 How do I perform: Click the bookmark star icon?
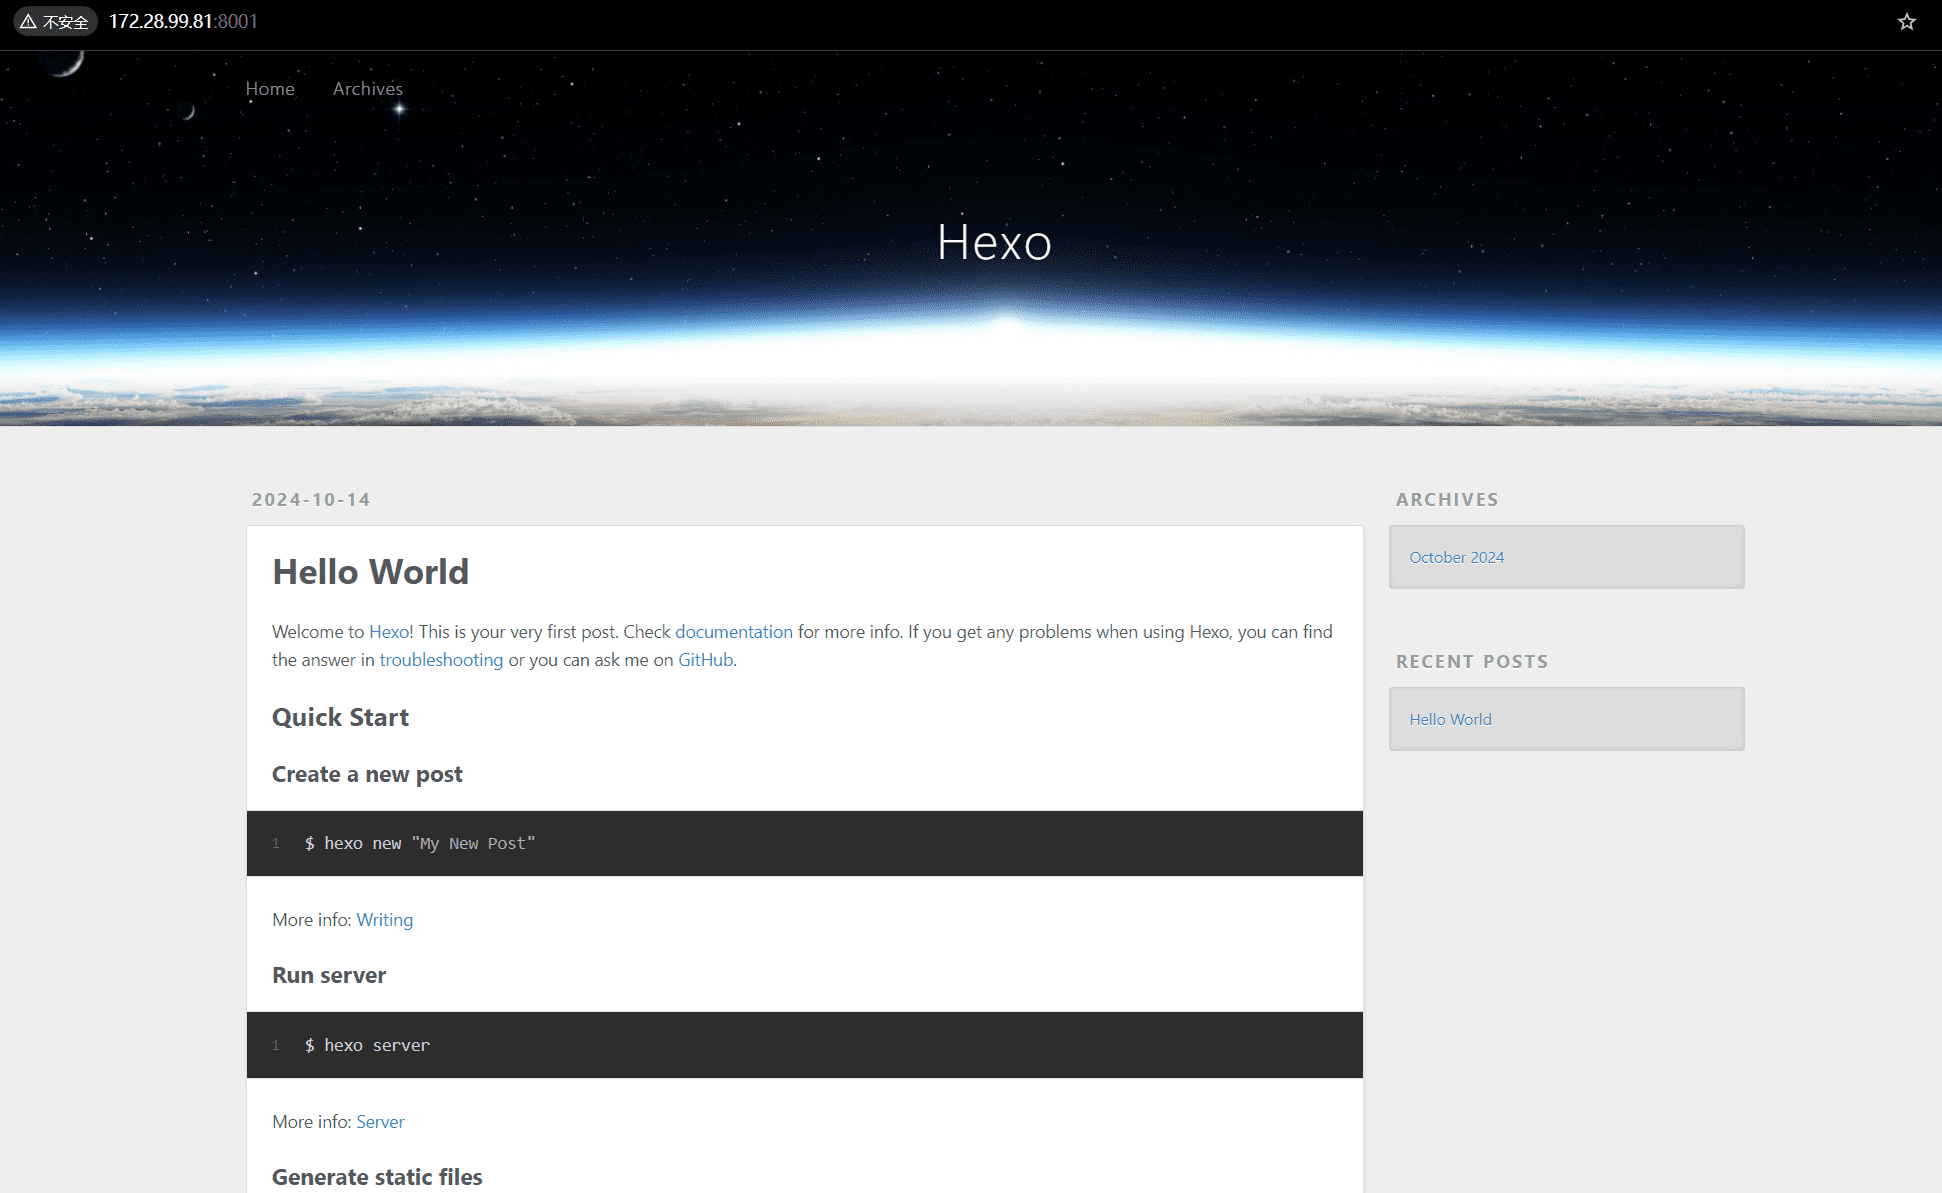(1906, 22)
